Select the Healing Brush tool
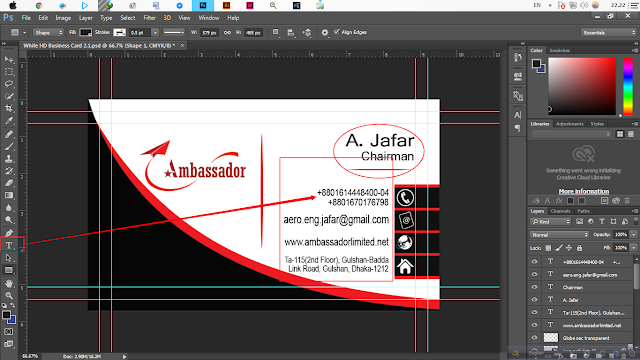 (x=9, y=134)
